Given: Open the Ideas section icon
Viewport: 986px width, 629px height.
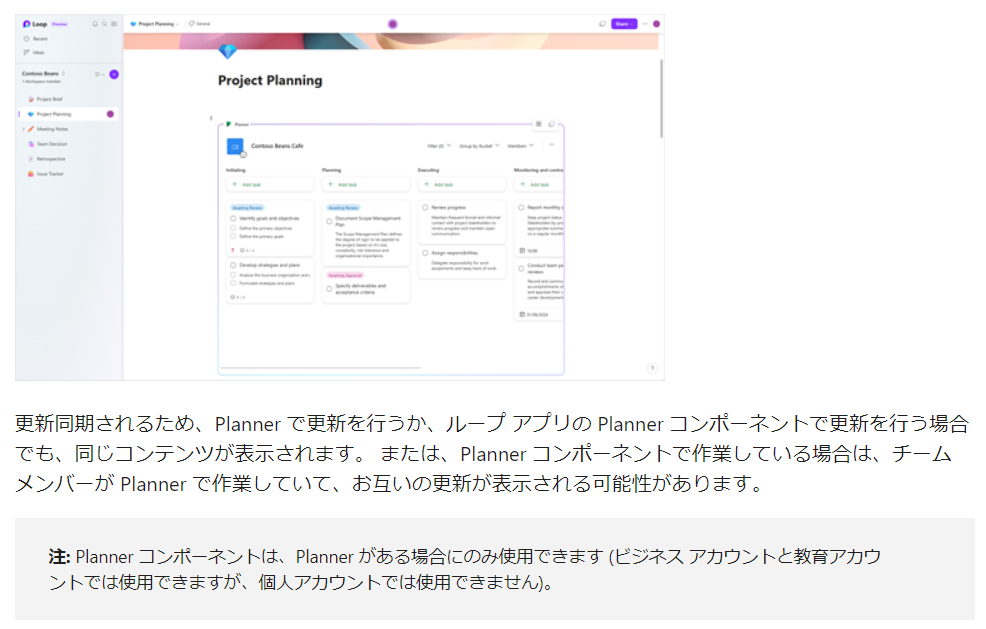Looking at the screenshot, I should click(27, 52).
